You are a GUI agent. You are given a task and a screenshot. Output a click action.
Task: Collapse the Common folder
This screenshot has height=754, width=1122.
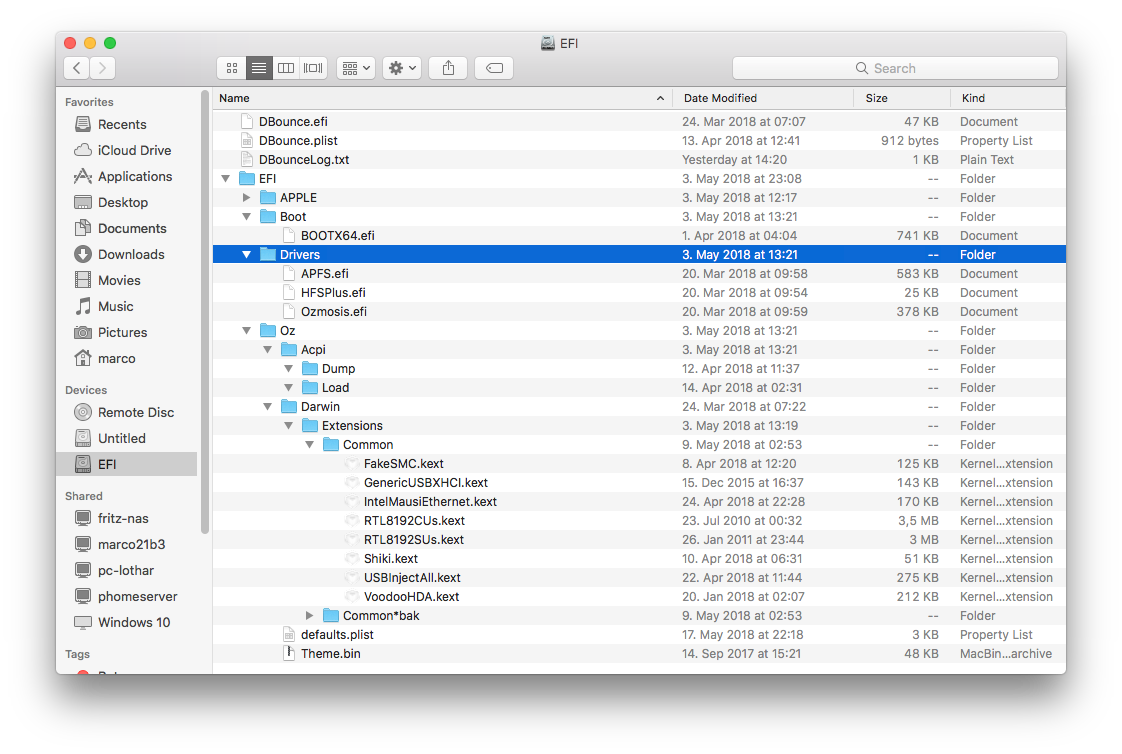click(310, 444)
